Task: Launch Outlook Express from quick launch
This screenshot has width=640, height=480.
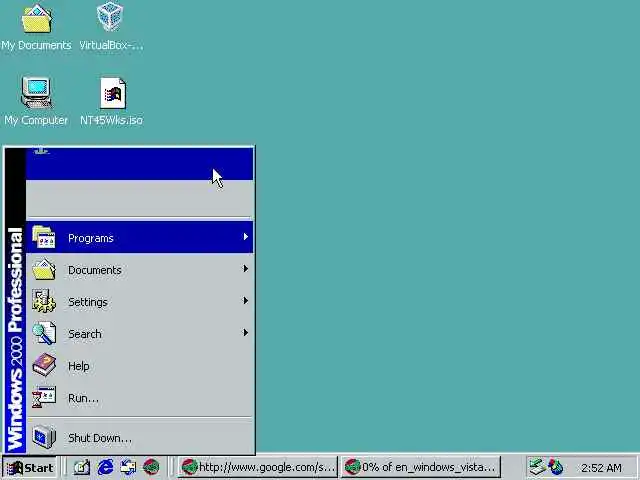Action: [128, 467]
